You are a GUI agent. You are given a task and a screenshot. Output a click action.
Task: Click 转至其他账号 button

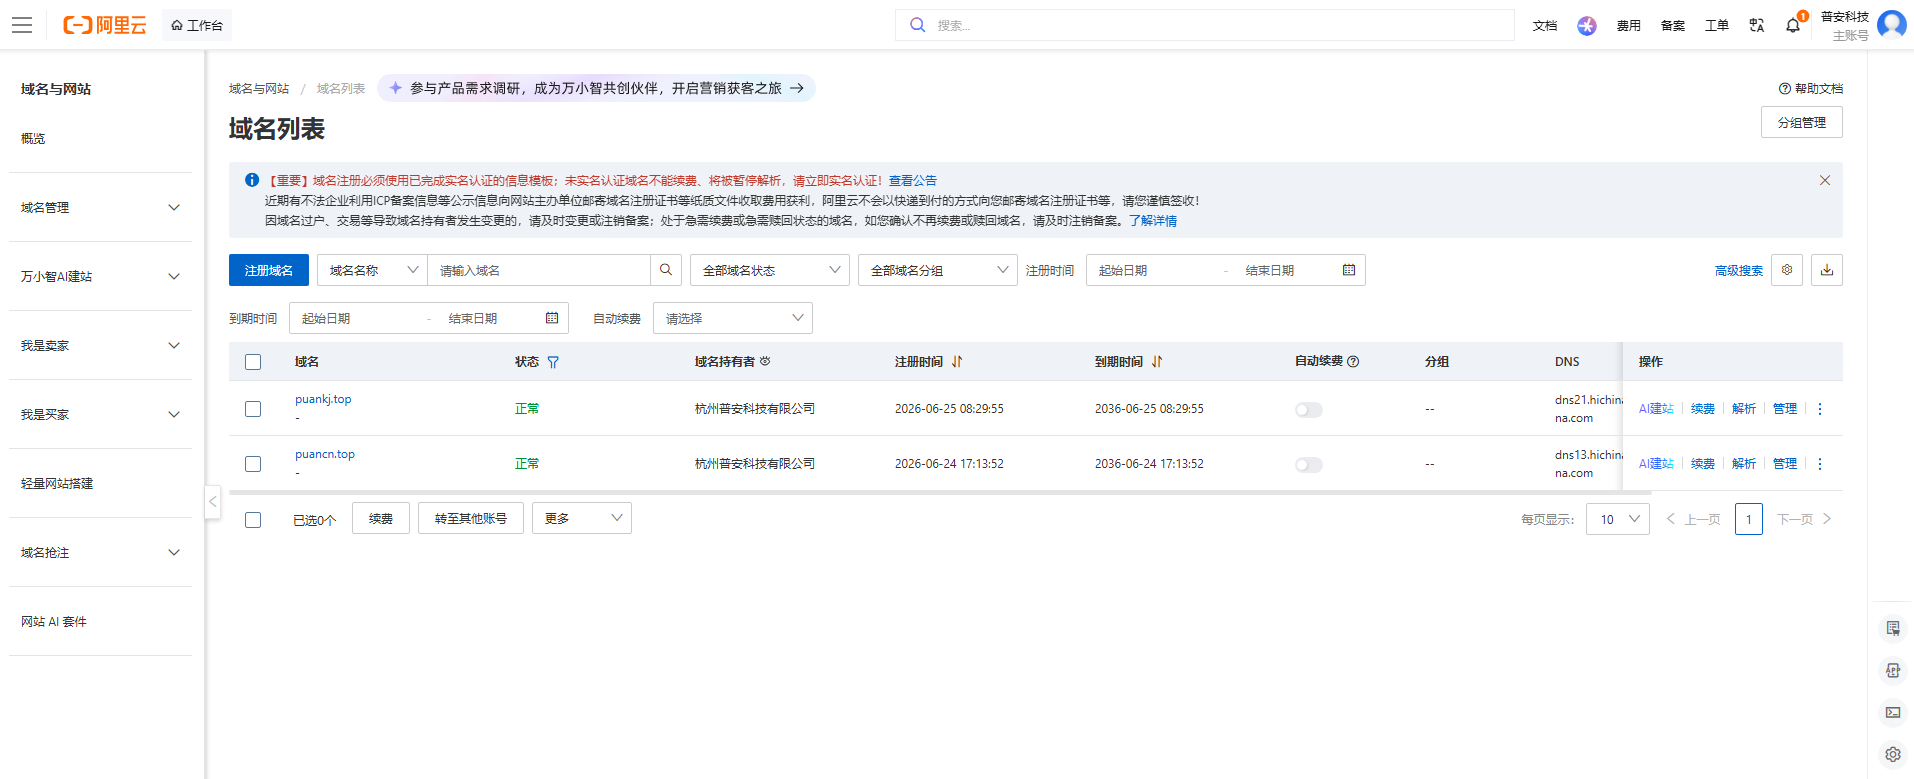click(471, 518)
